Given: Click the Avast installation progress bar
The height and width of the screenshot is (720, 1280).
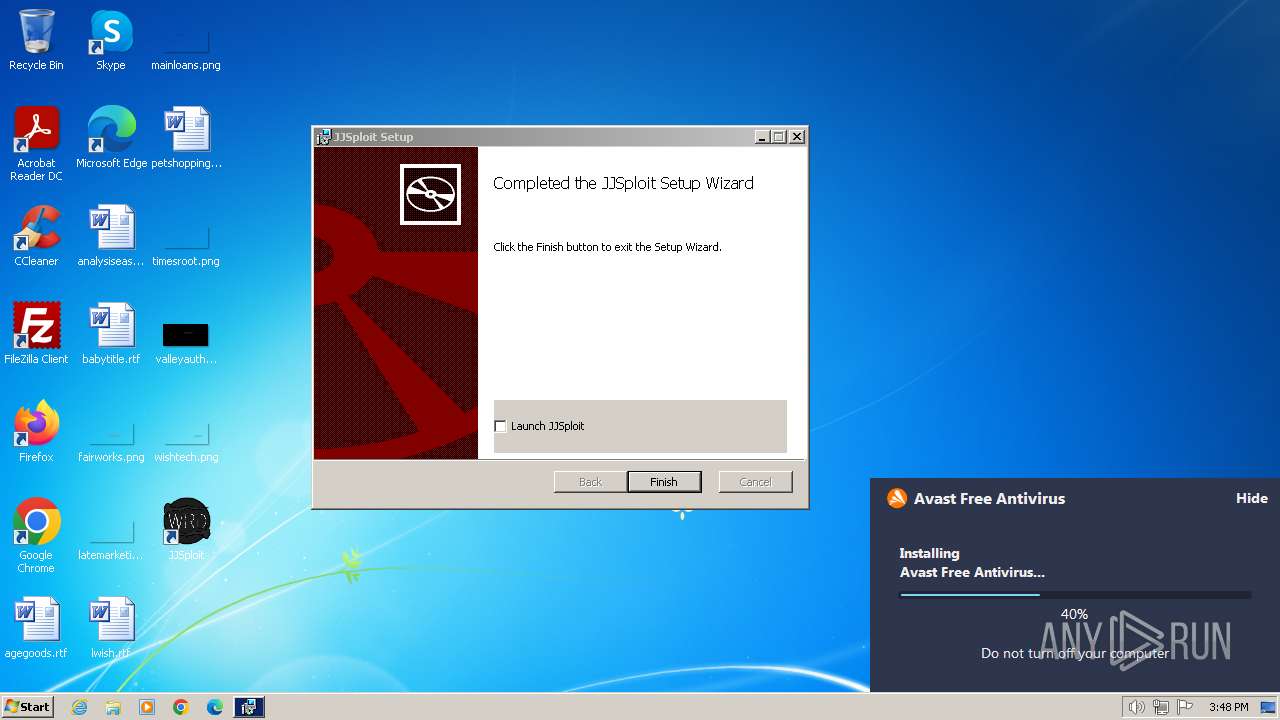Looking at the screenshot, I should coord(1075,595).
